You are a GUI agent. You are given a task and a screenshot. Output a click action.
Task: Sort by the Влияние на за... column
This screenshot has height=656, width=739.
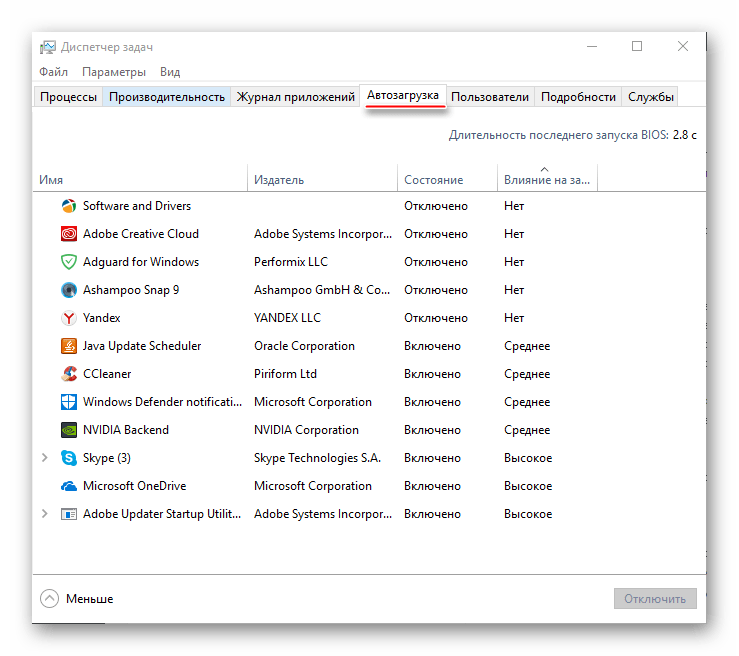point(547,180)
